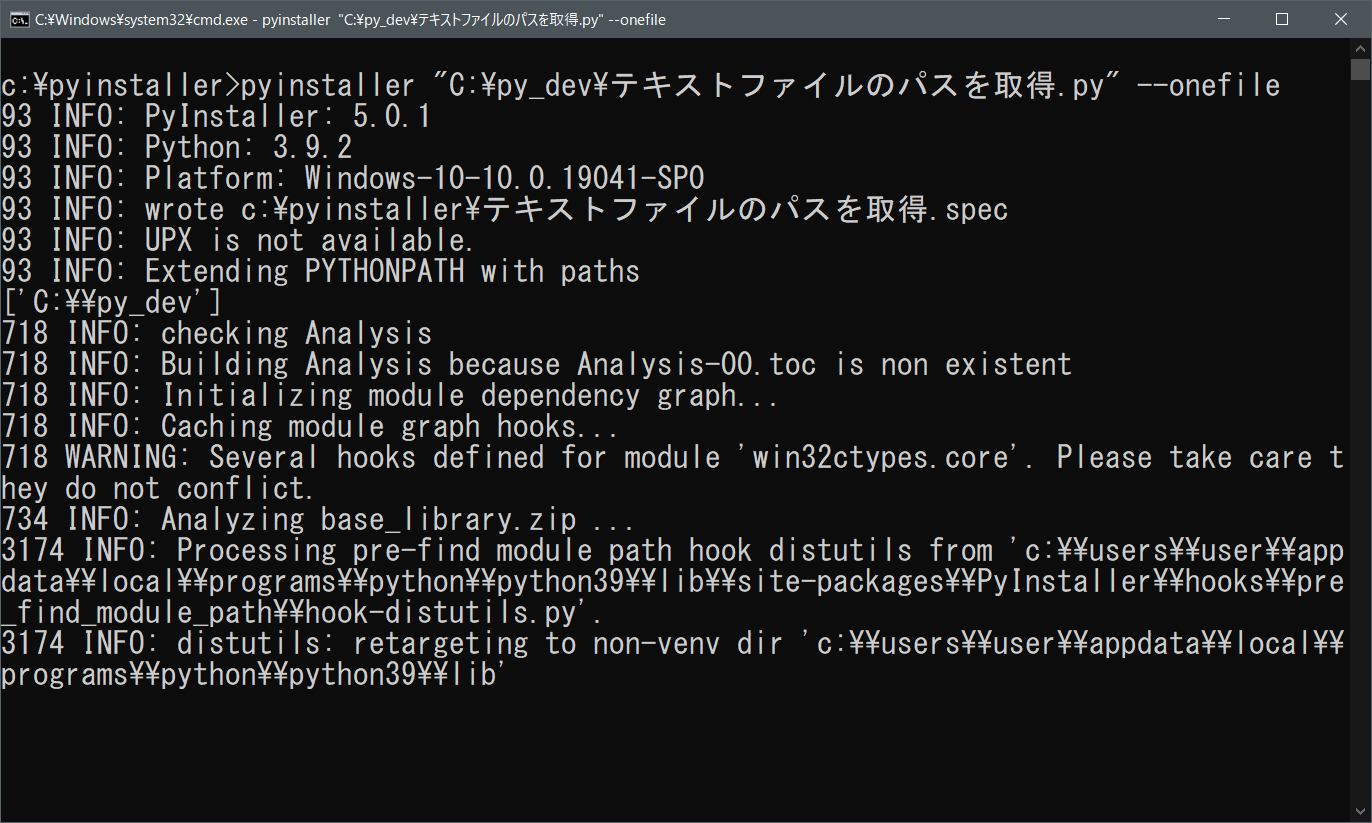This screenshot has width=1372, height=823.
Task: Click the line 'Python: 3.9.2'
Action: click(x=177, y=147)
